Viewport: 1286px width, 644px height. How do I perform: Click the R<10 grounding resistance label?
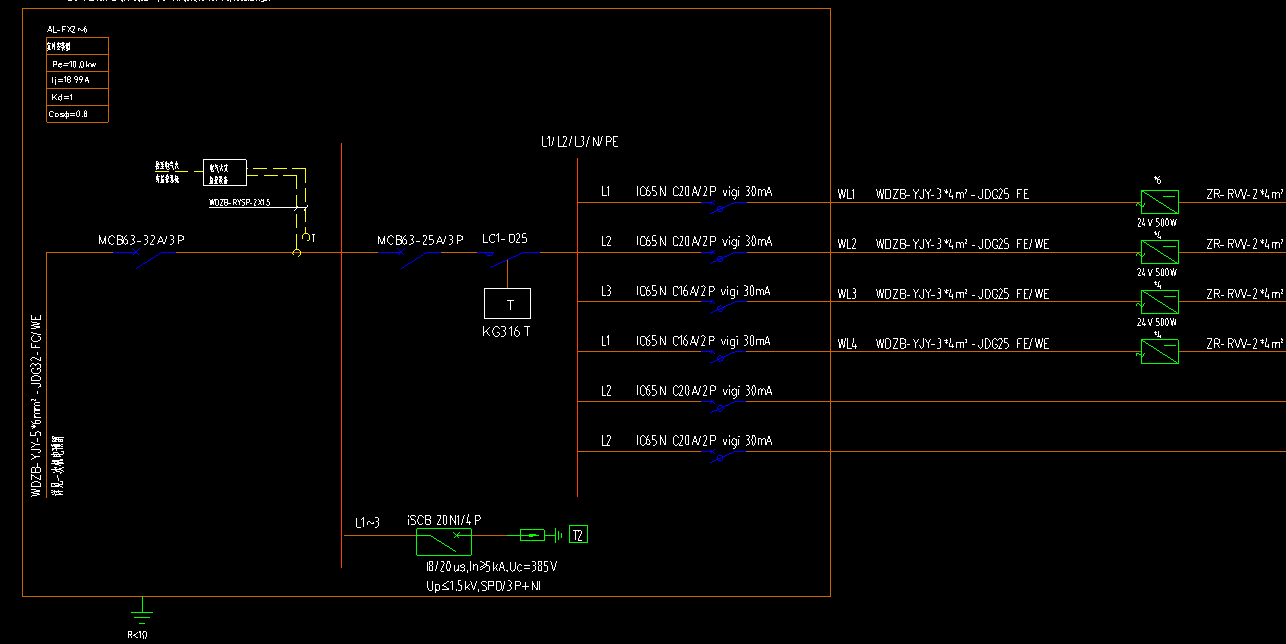(136, 634)
